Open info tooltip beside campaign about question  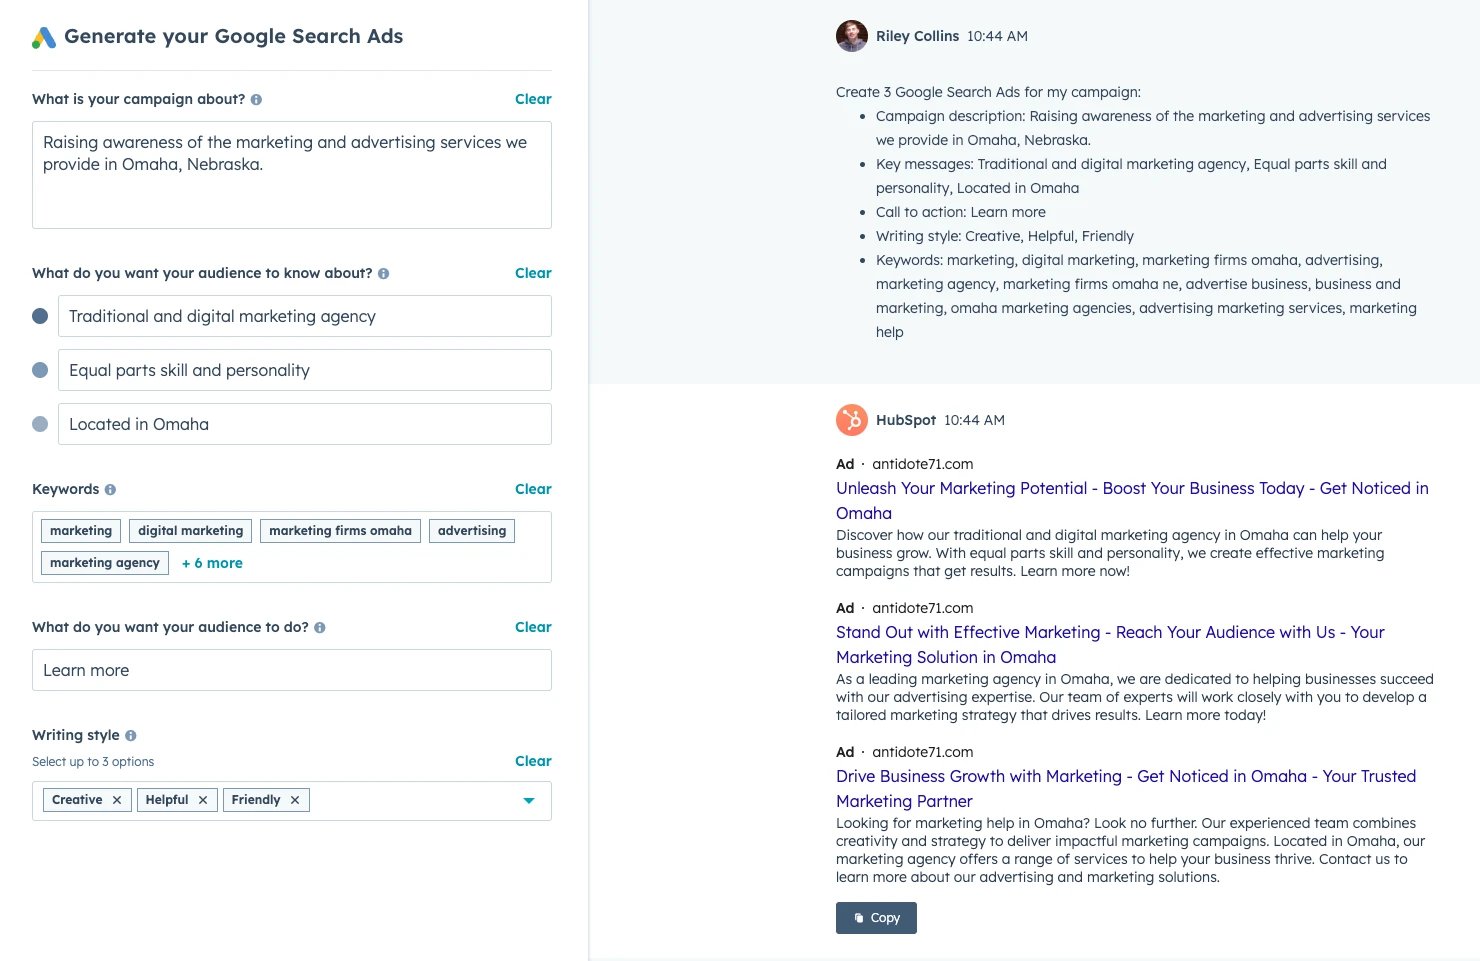tap(256, 99)
